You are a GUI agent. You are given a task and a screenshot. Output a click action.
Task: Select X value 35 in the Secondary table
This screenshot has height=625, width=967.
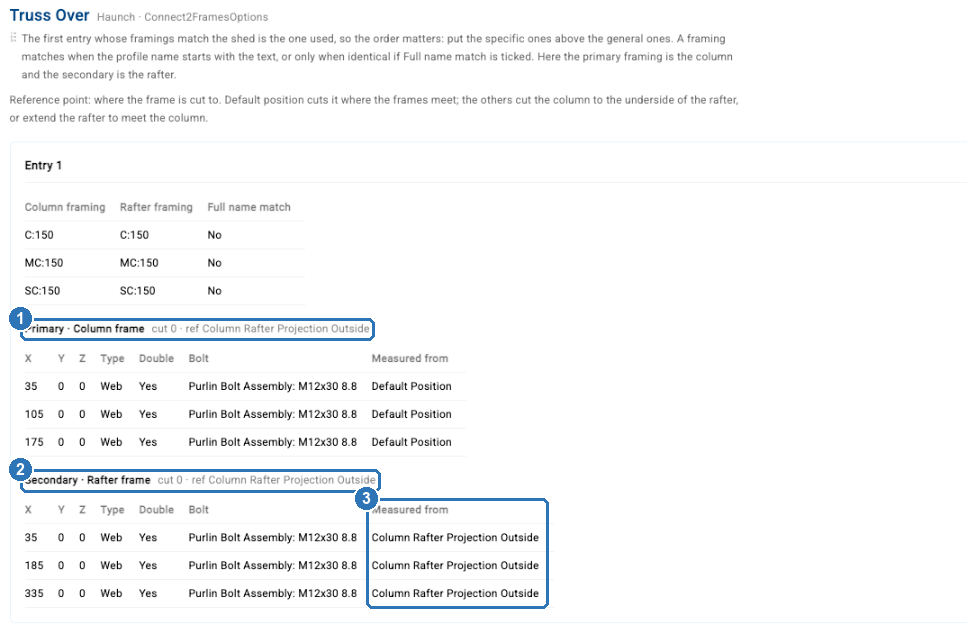tap(31, 537)
